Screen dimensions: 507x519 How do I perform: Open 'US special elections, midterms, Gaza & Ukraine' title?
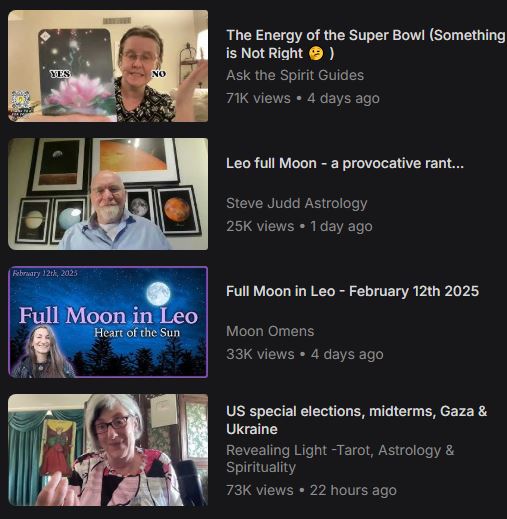coord(357,420)
